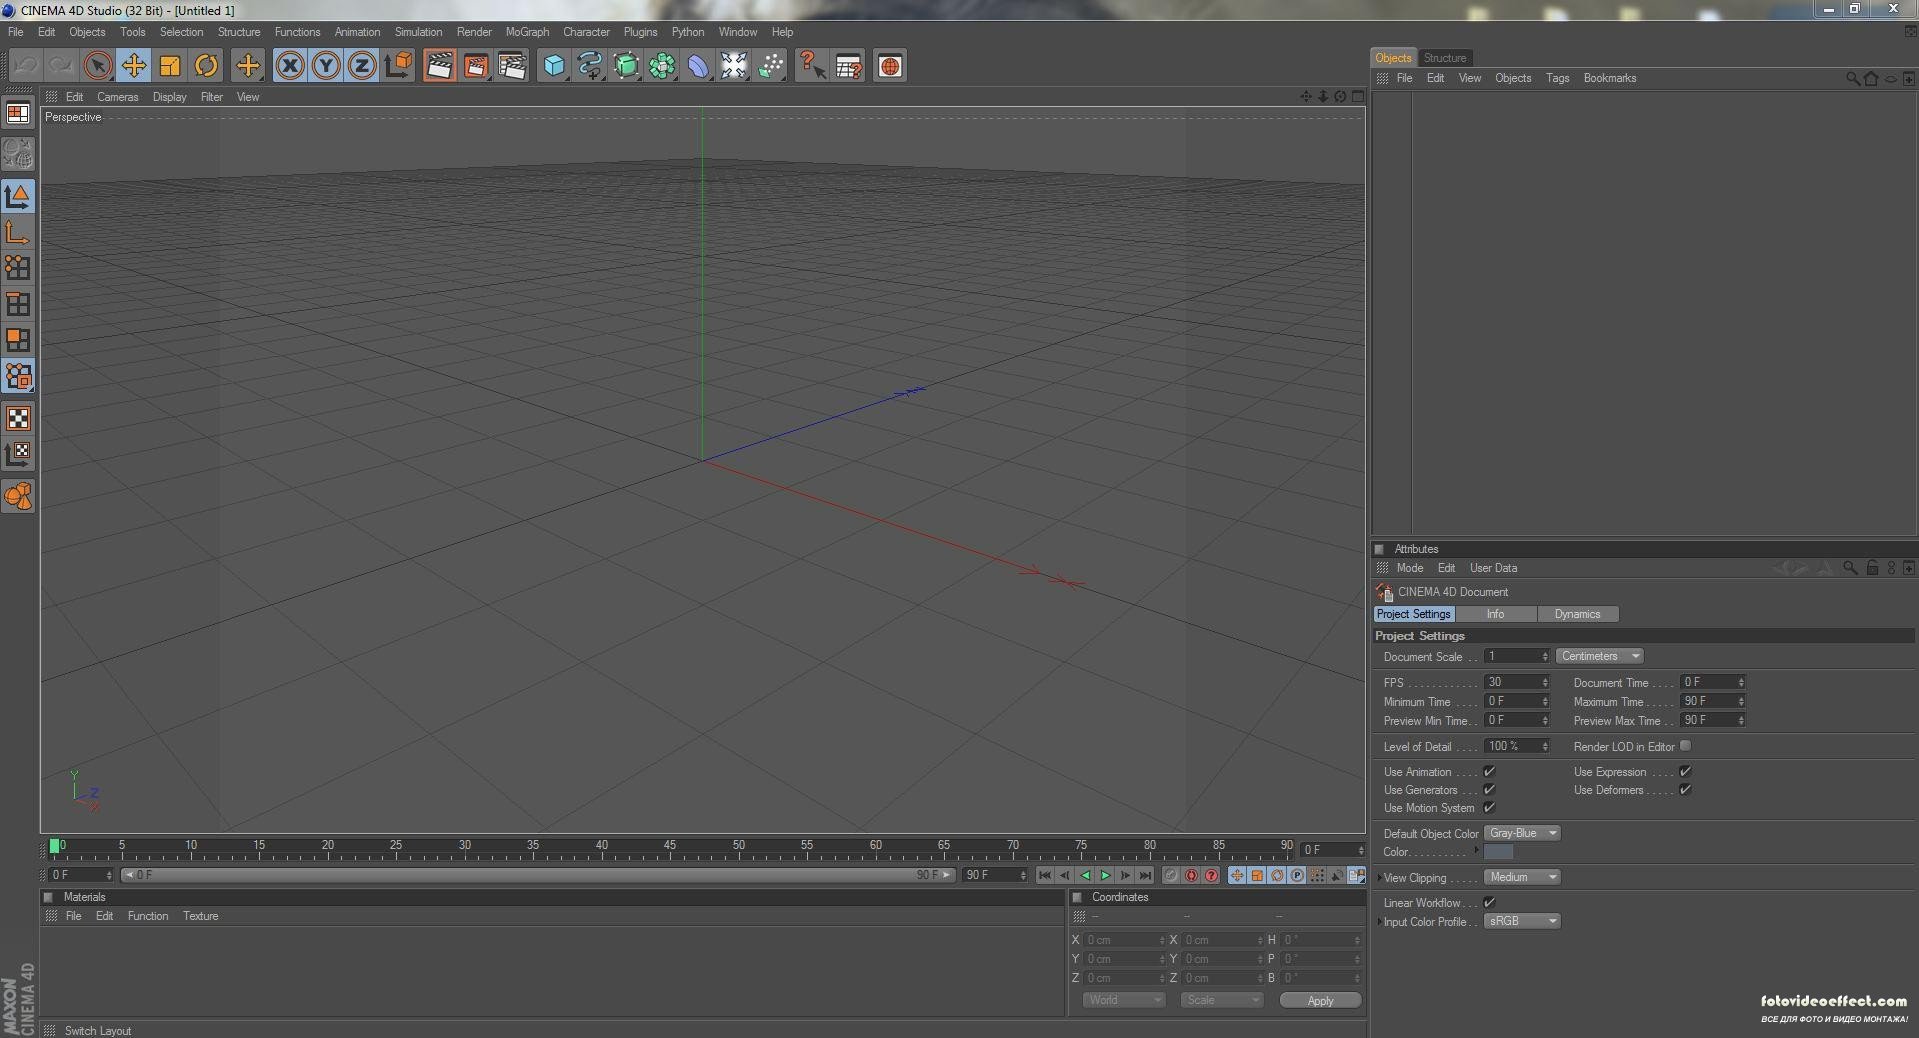Open the Centimeters unit dropdown
The image size is (1919, 1038).
tap(1599, 656)
